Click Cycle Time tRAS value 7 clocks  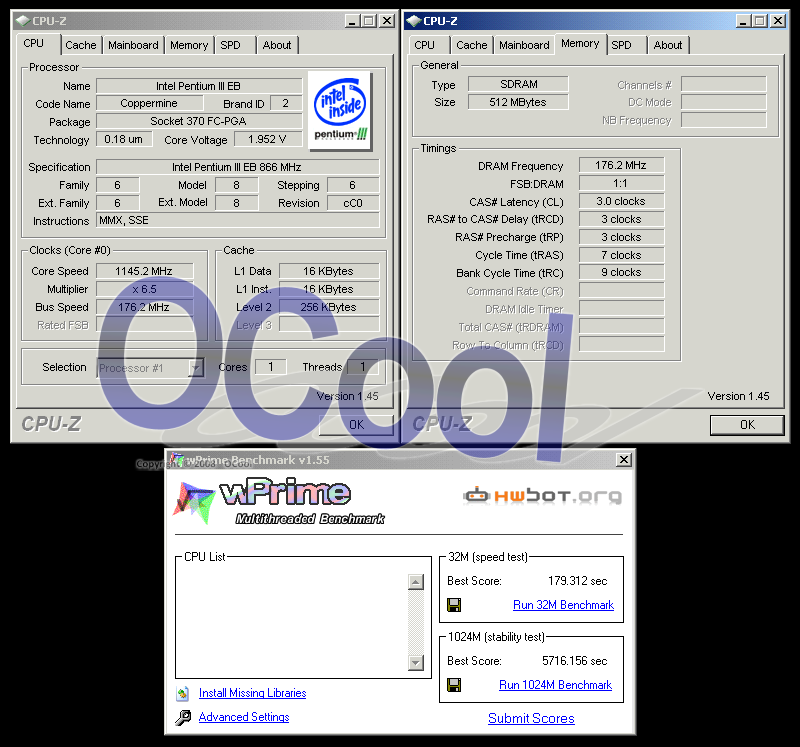pos(621,255)
